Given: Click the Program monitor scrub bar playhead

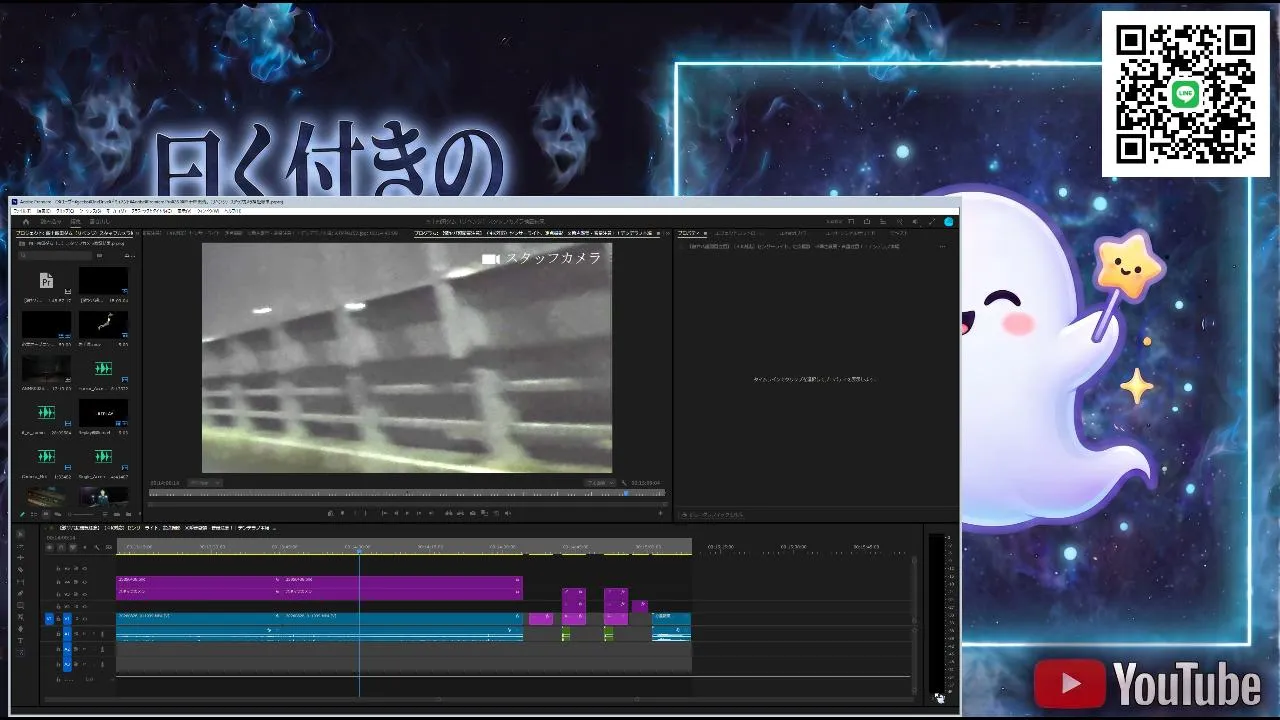Looking at the screenshot, I should click(x=626, y=492).
